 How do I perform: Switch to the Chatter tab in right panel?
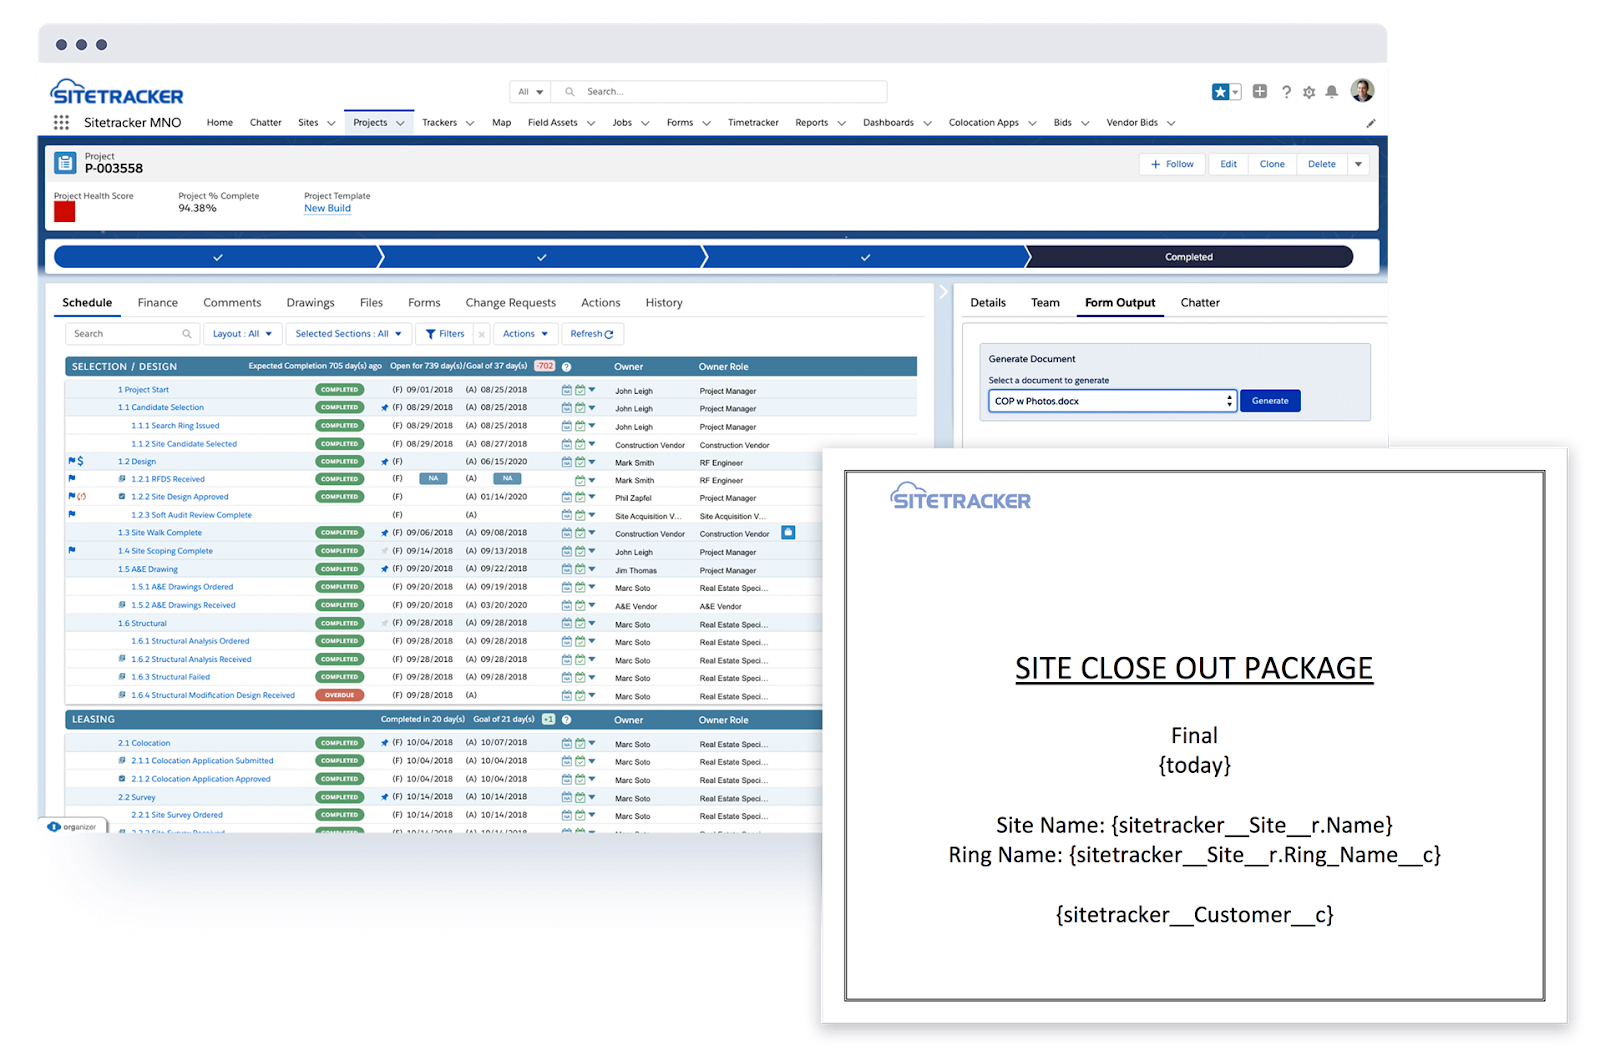coord(1200,303)
